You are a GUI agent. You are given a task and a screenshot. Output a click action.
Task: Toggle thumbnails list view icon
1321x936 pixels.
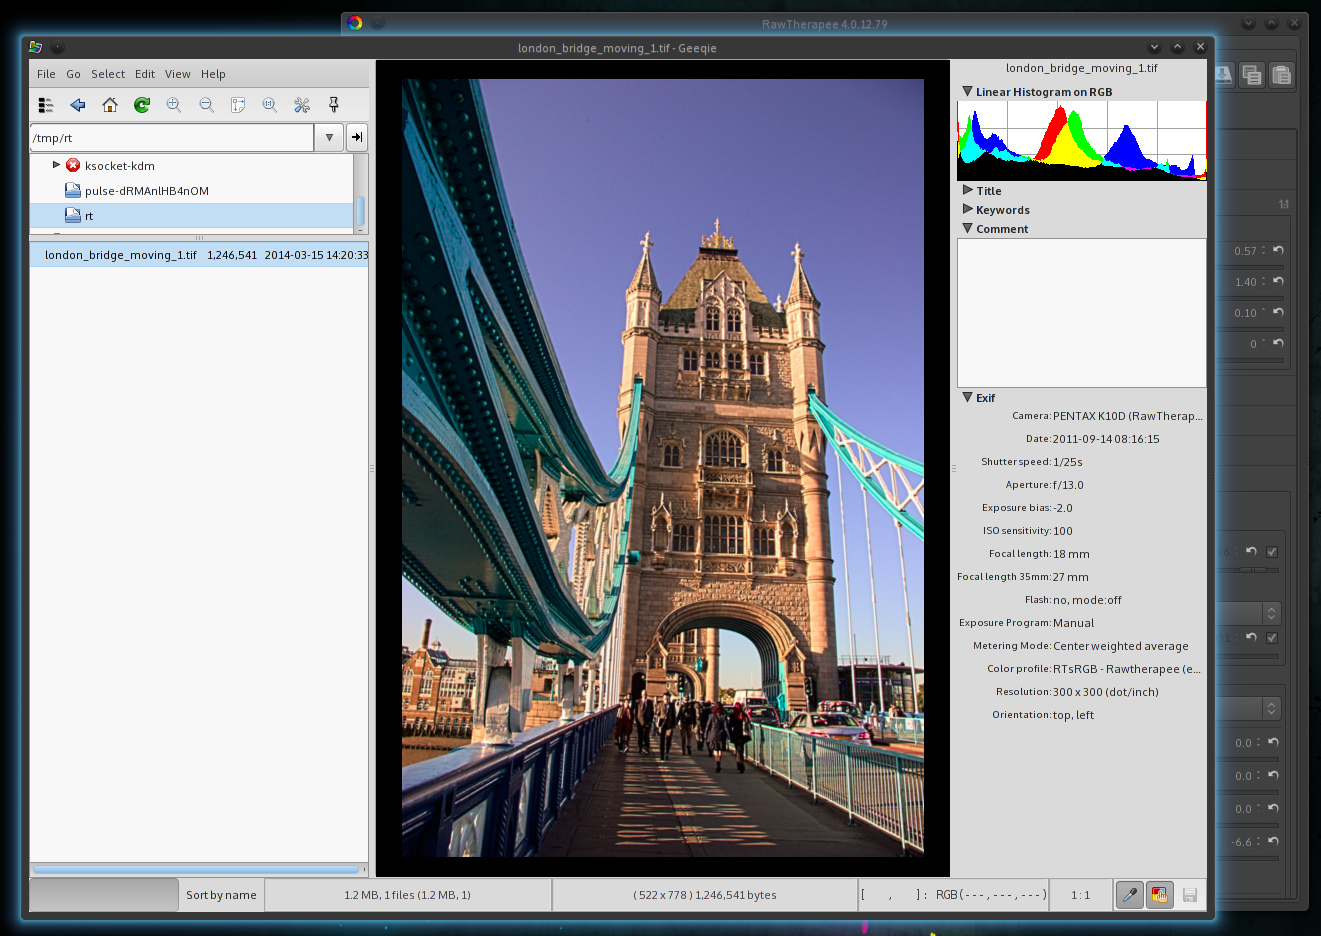pyautogui.click(x=46, y=105)
